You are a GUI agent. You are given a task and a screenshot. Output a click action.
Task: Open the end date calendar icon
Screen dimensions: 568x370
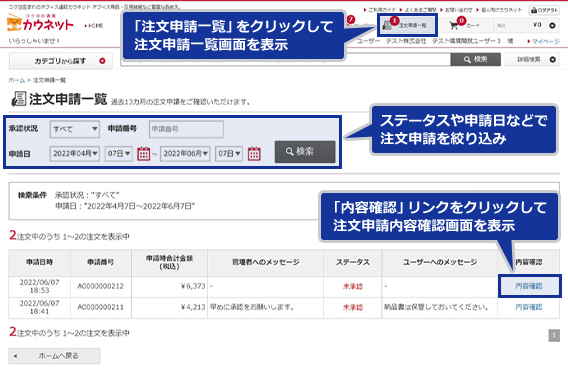tap(254, 154)
